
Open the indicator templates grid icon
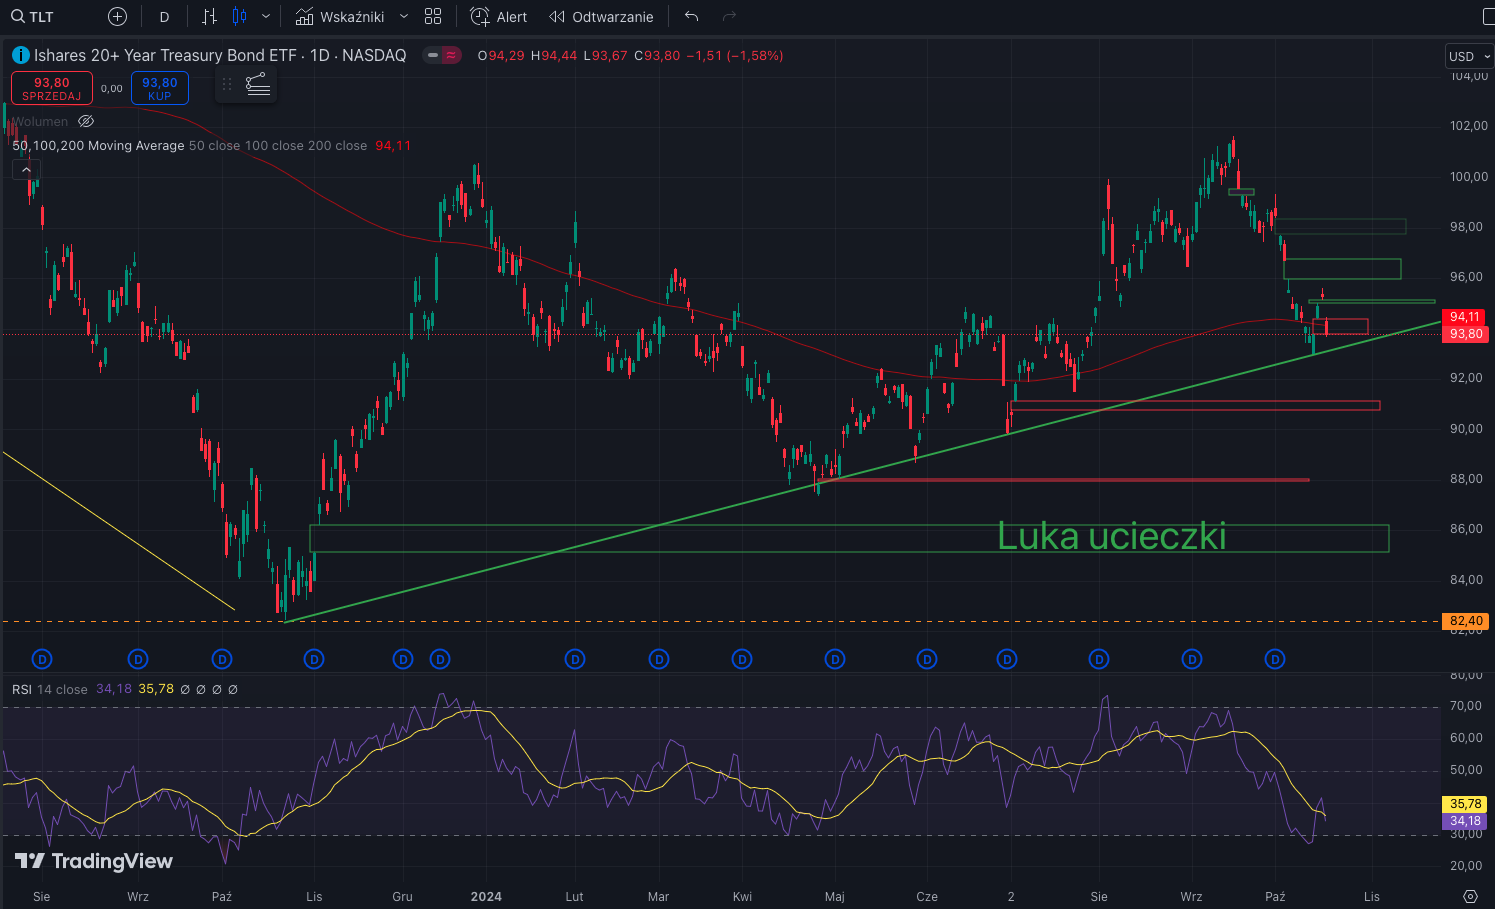(433, 17)
